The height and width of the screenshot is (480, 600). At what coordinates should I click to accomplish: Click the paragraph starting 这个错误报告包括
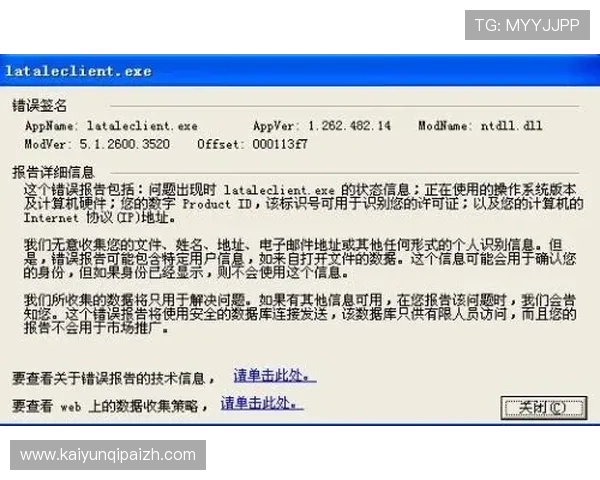[303, 204]
